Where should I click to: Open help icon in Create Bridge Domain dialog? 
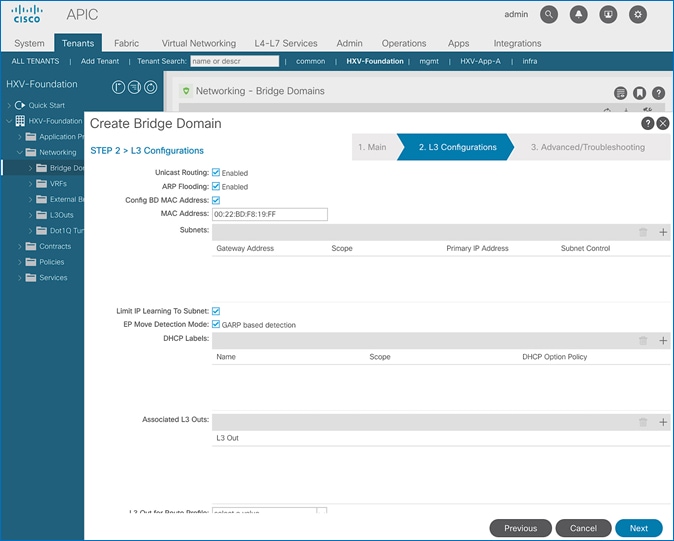(x=647, y=123)
